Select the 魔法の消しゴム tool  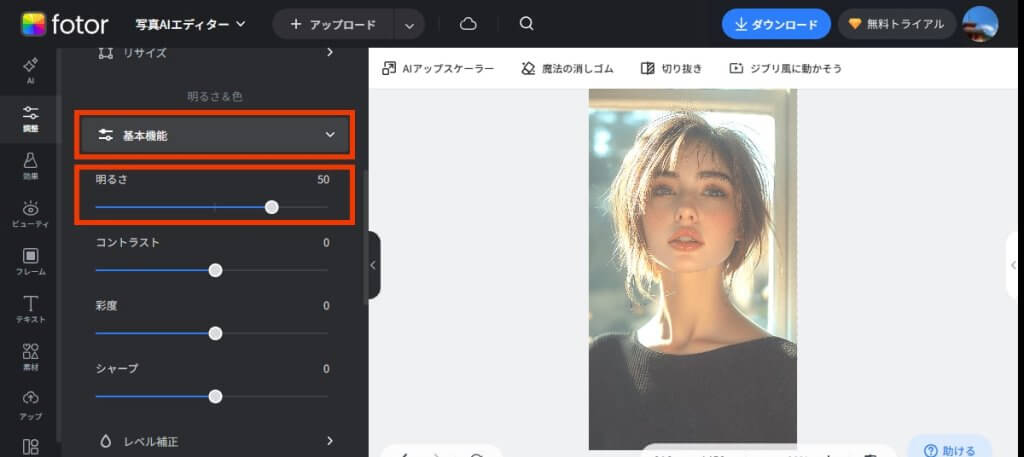pyautogui.click(x=566, y=69)
